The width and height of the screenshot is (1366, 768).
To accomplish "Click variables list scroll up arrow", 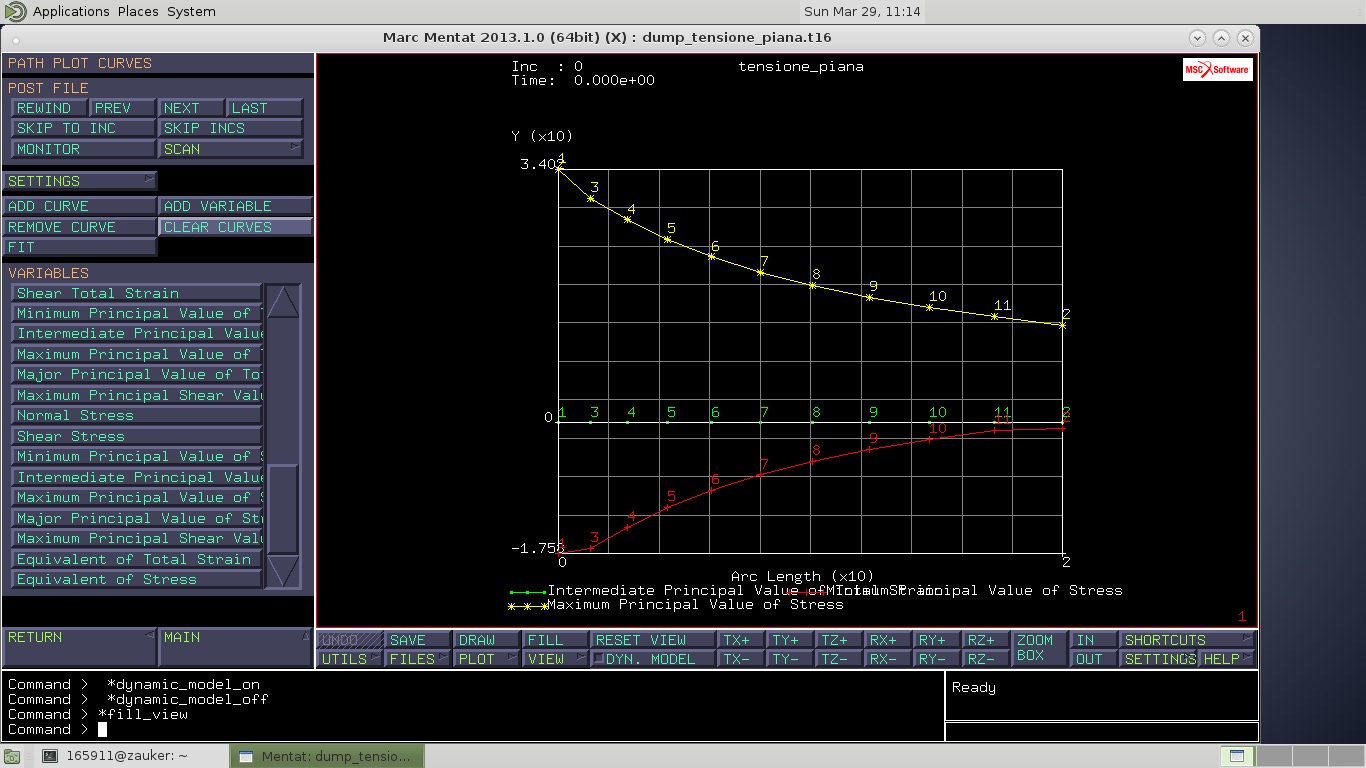I will pyautogui.click(x=284, y=302).
